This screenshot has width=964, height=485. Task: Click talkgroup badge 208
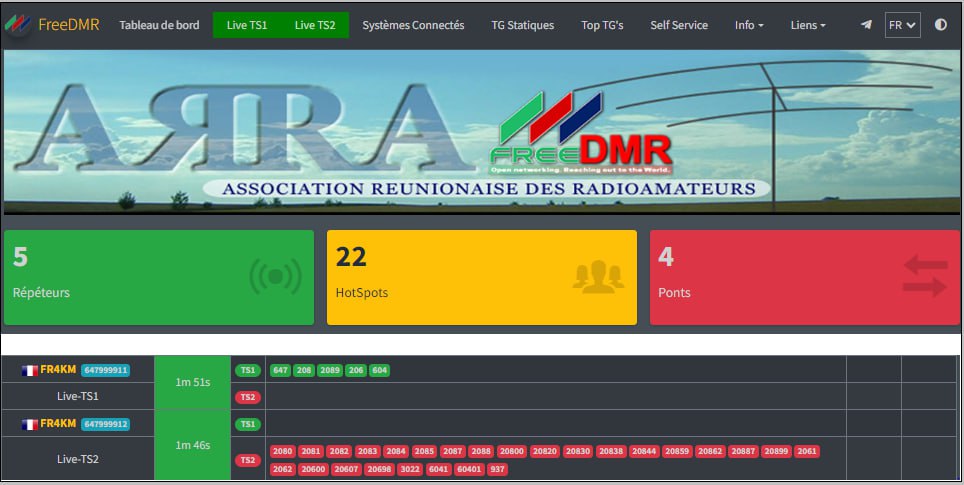(x=304, y=370)
